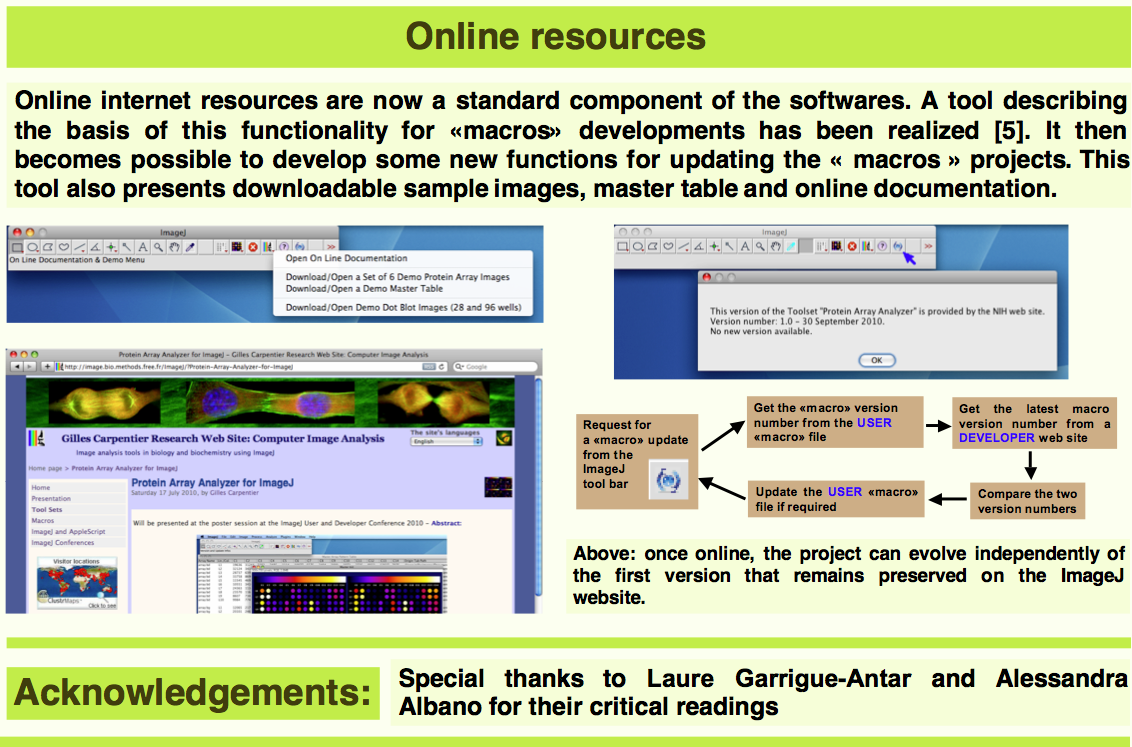This screenshot has width=1132, height=747.
Task: Open 'Macros' link in website sidebar
Action: 43,520
